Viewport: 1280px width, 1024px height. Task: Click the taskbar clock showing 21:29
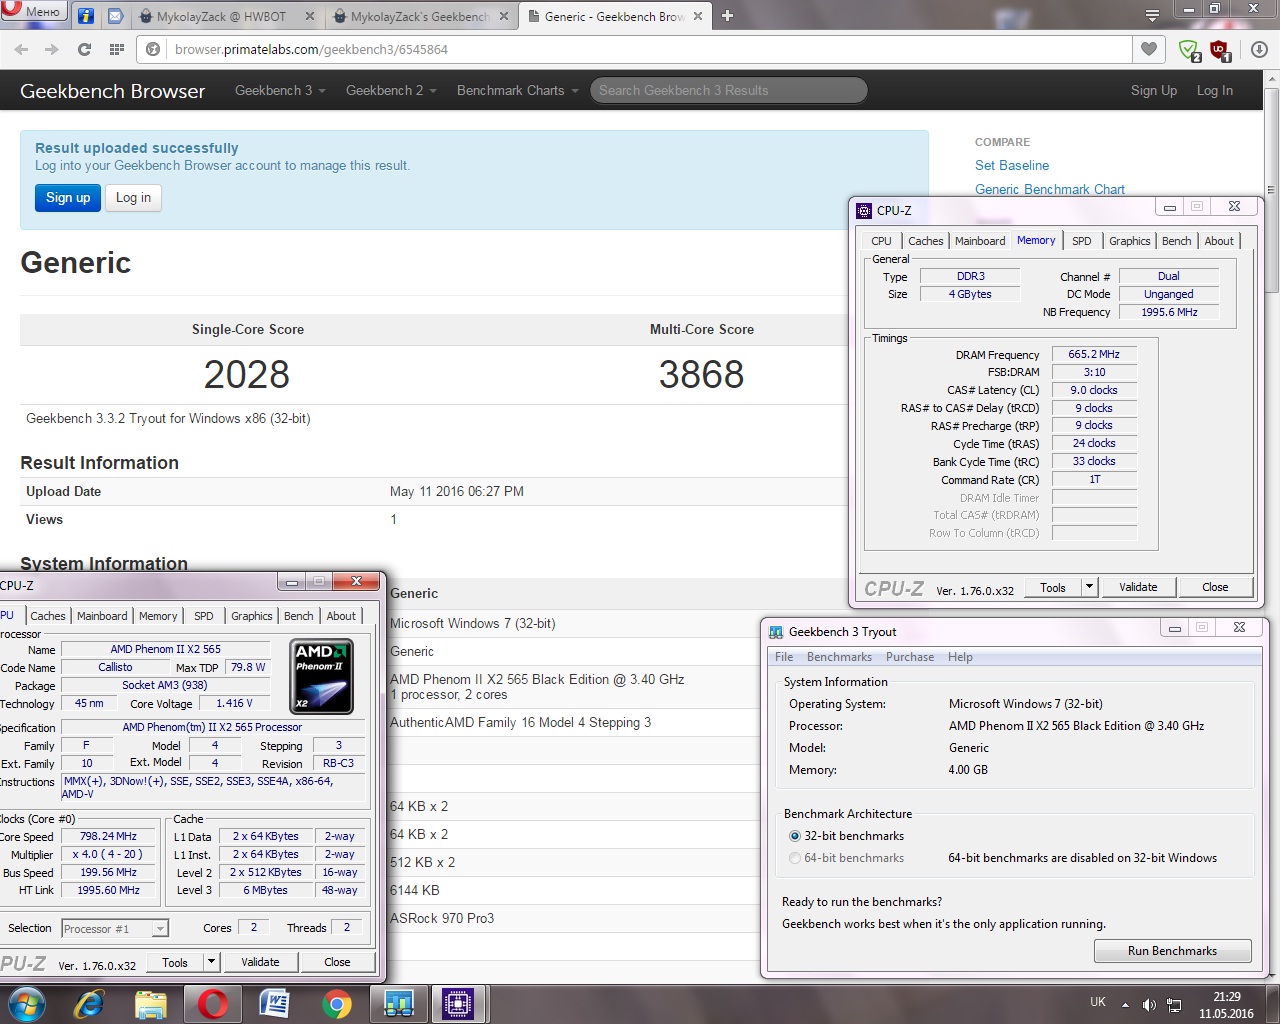1226,1005
